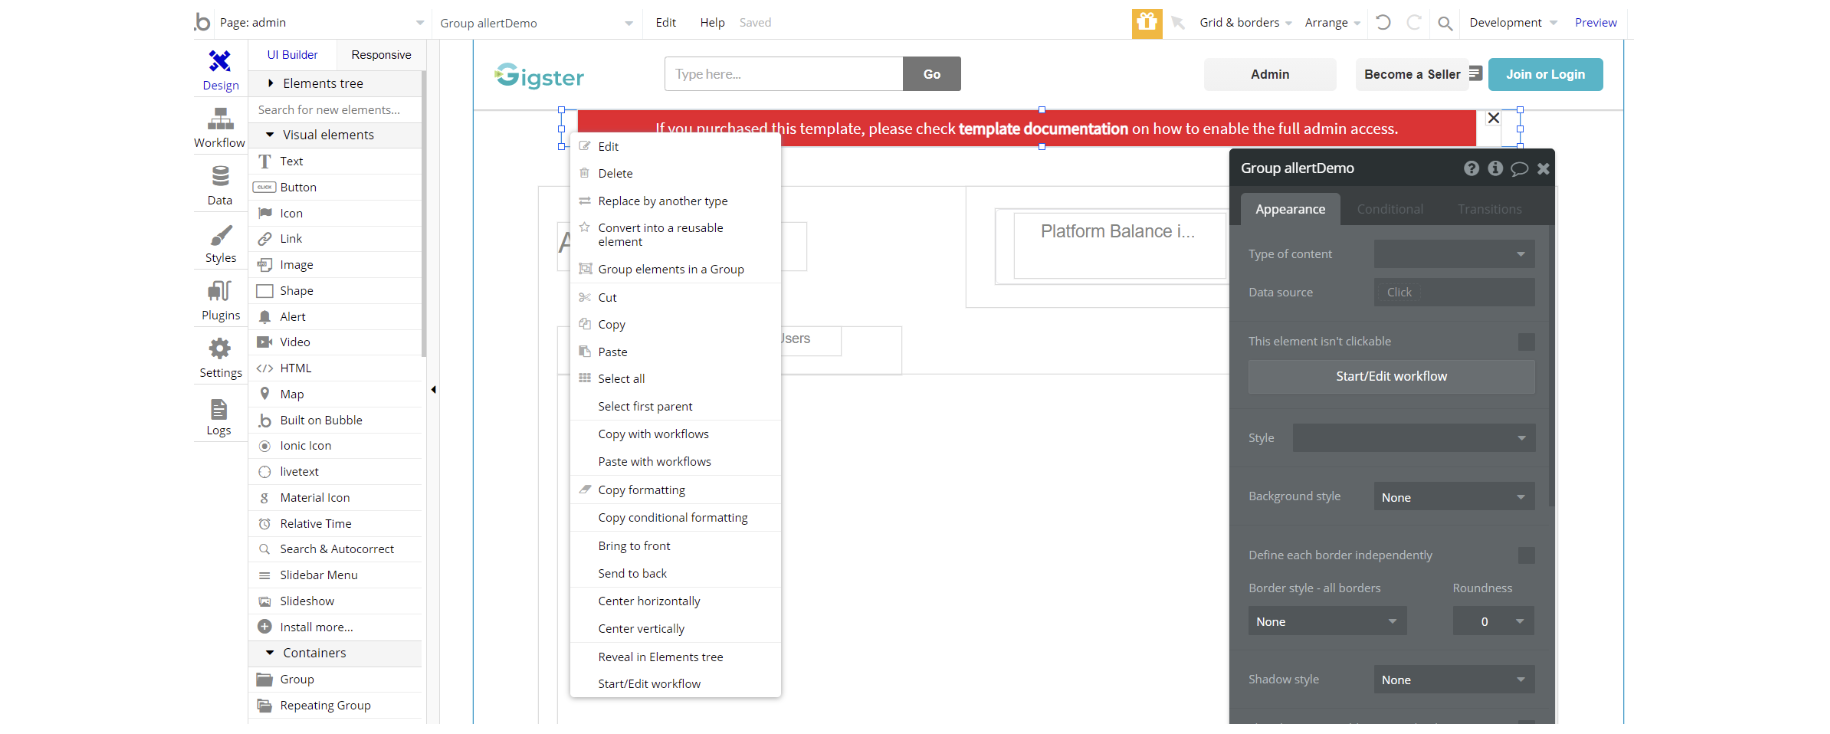Open the Type of content dropdown

click(x=1454, y=254)
